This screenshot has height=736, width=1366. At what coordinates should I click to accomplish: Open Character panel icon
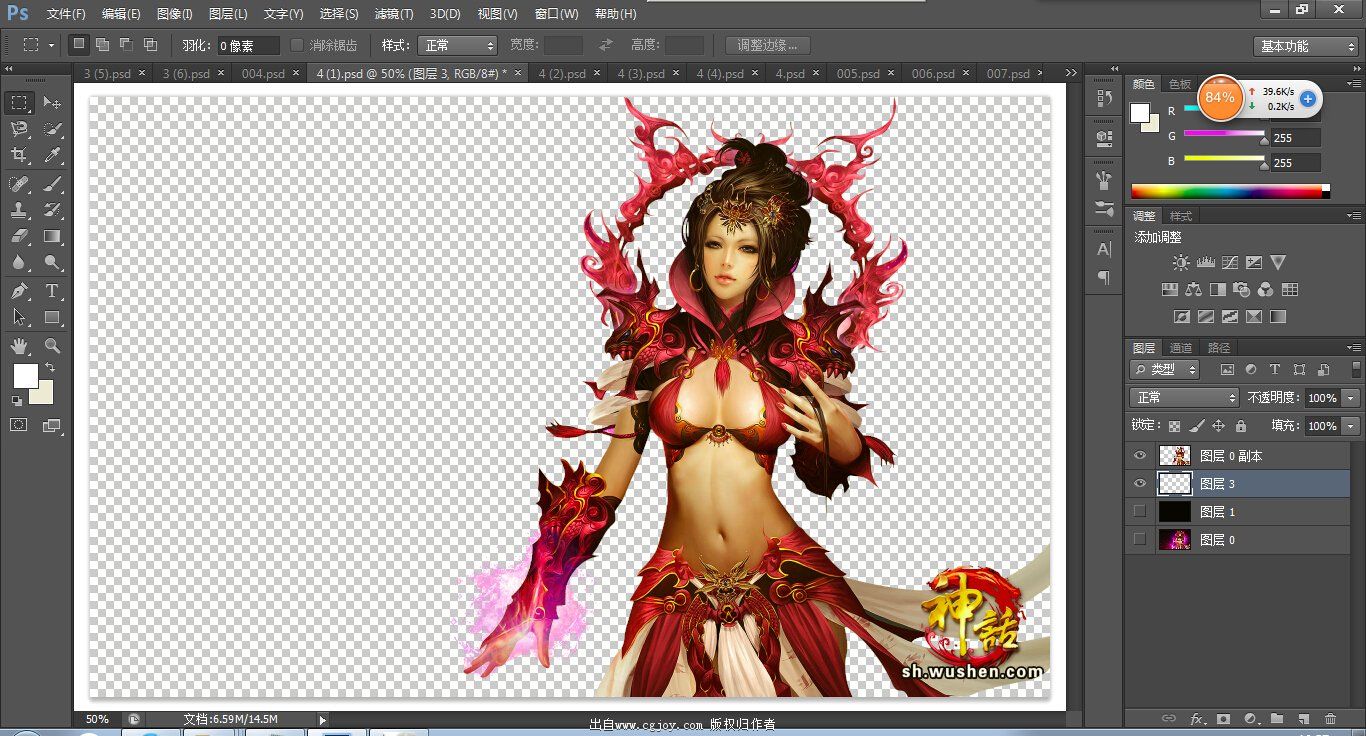click(x=1104, y=249)
